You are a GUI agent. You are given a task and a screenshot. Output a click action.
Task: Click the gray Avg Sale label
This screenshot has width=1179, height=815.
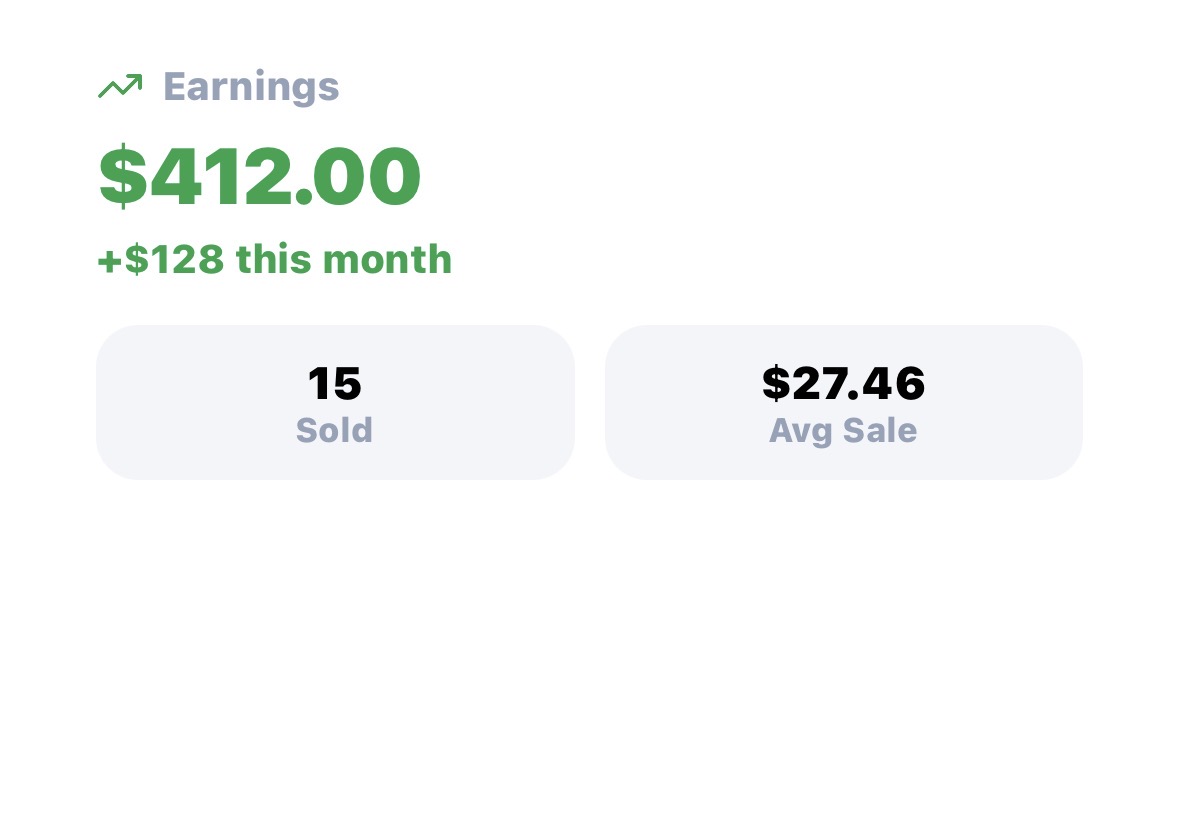843,431
